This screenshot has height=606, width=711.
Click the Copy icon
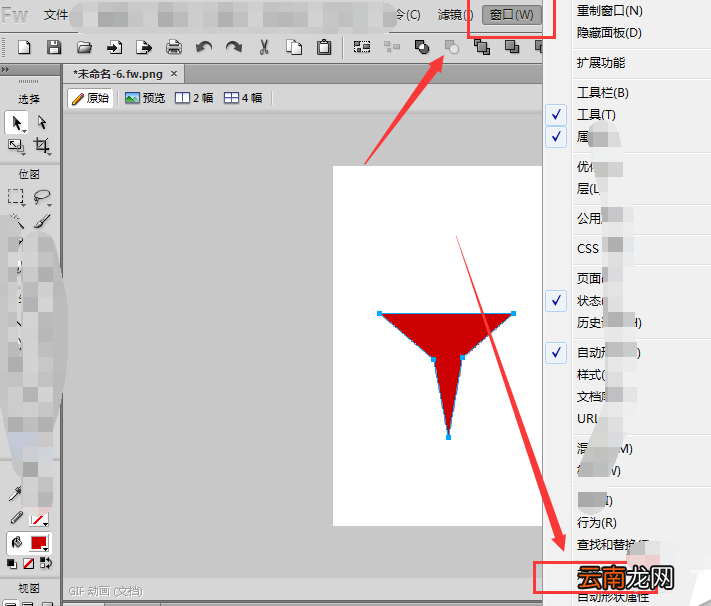294,47
